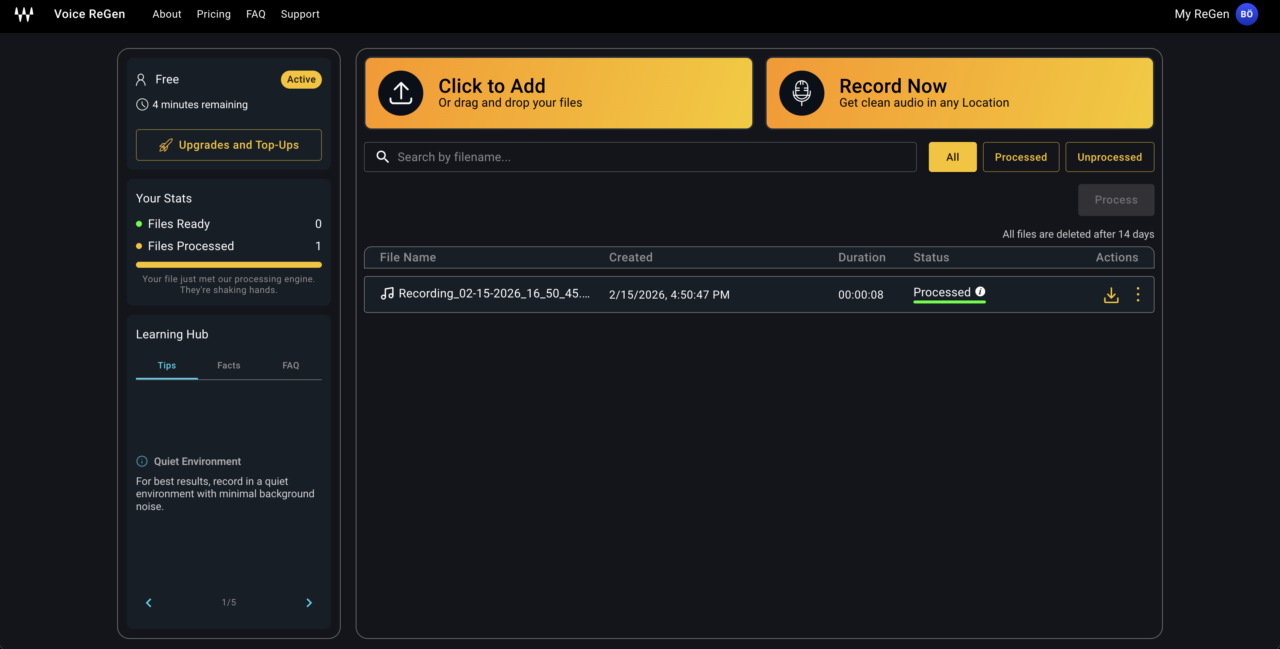The height and width of the screenshot is (649, 1280).
Task: Click the microphone record icon
Action: 801,93
